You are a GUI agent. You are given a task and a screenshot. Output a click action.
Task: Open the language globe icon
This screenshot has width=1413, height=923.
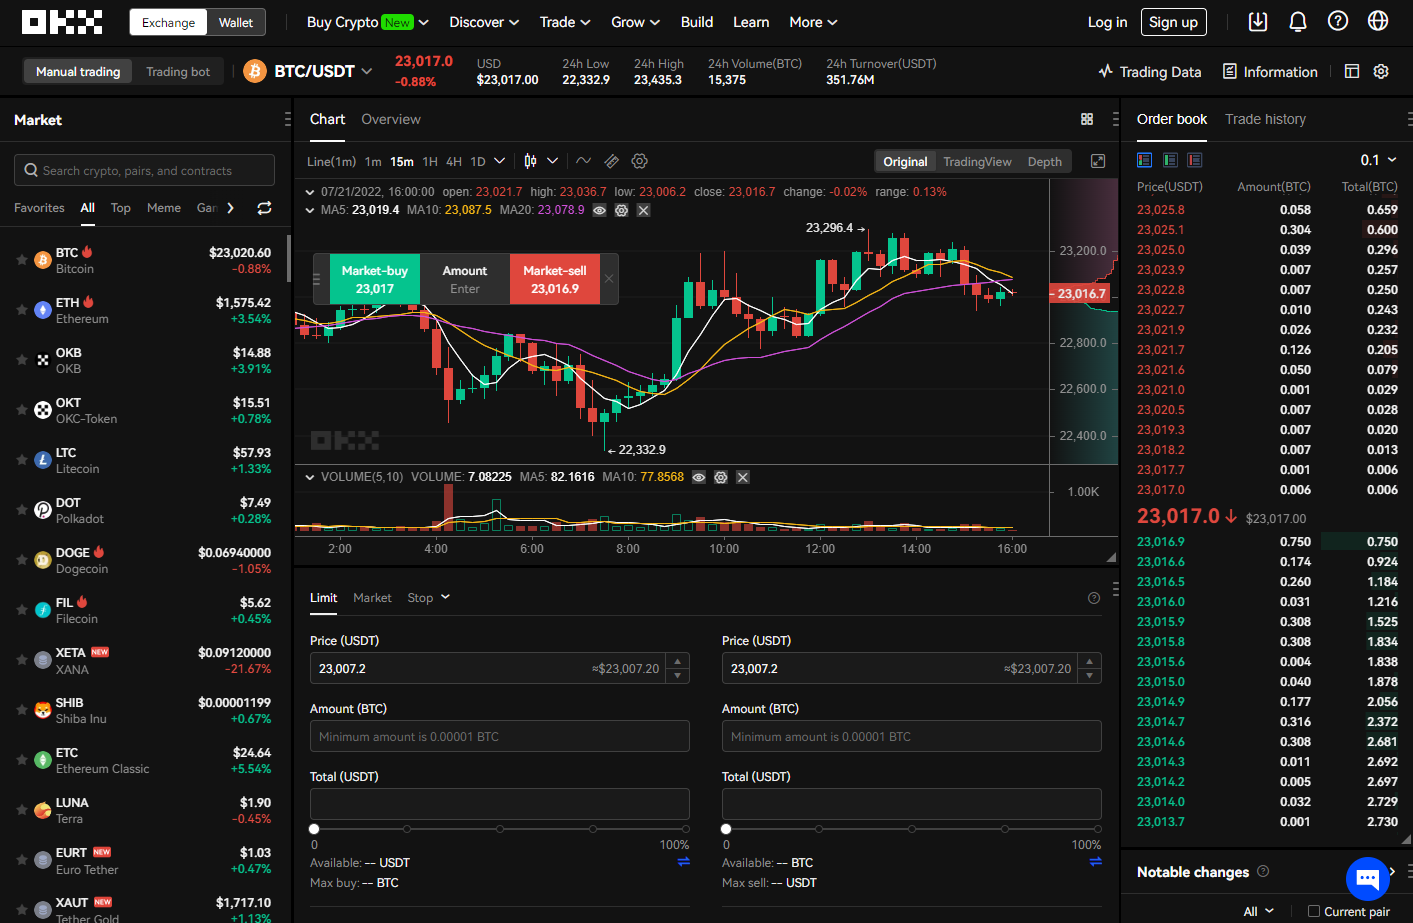(1378, 21)
